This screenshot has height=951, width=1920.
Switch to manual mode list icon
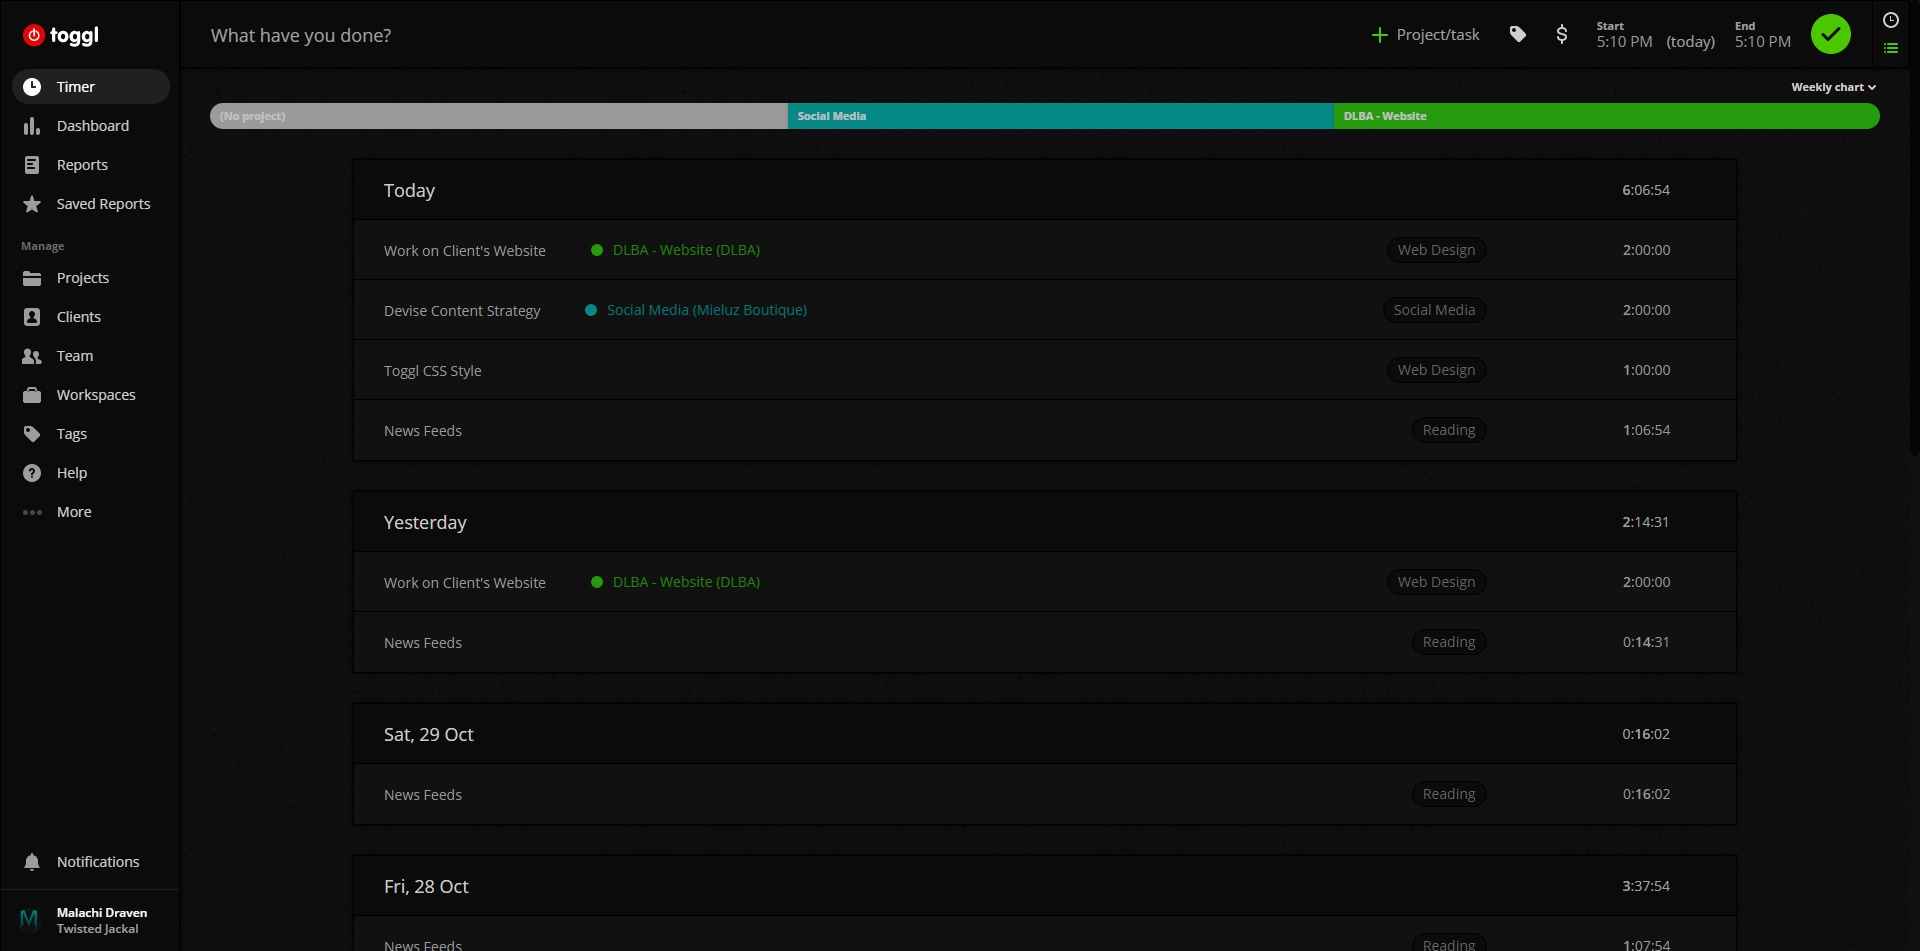(x=1891, y=48)
